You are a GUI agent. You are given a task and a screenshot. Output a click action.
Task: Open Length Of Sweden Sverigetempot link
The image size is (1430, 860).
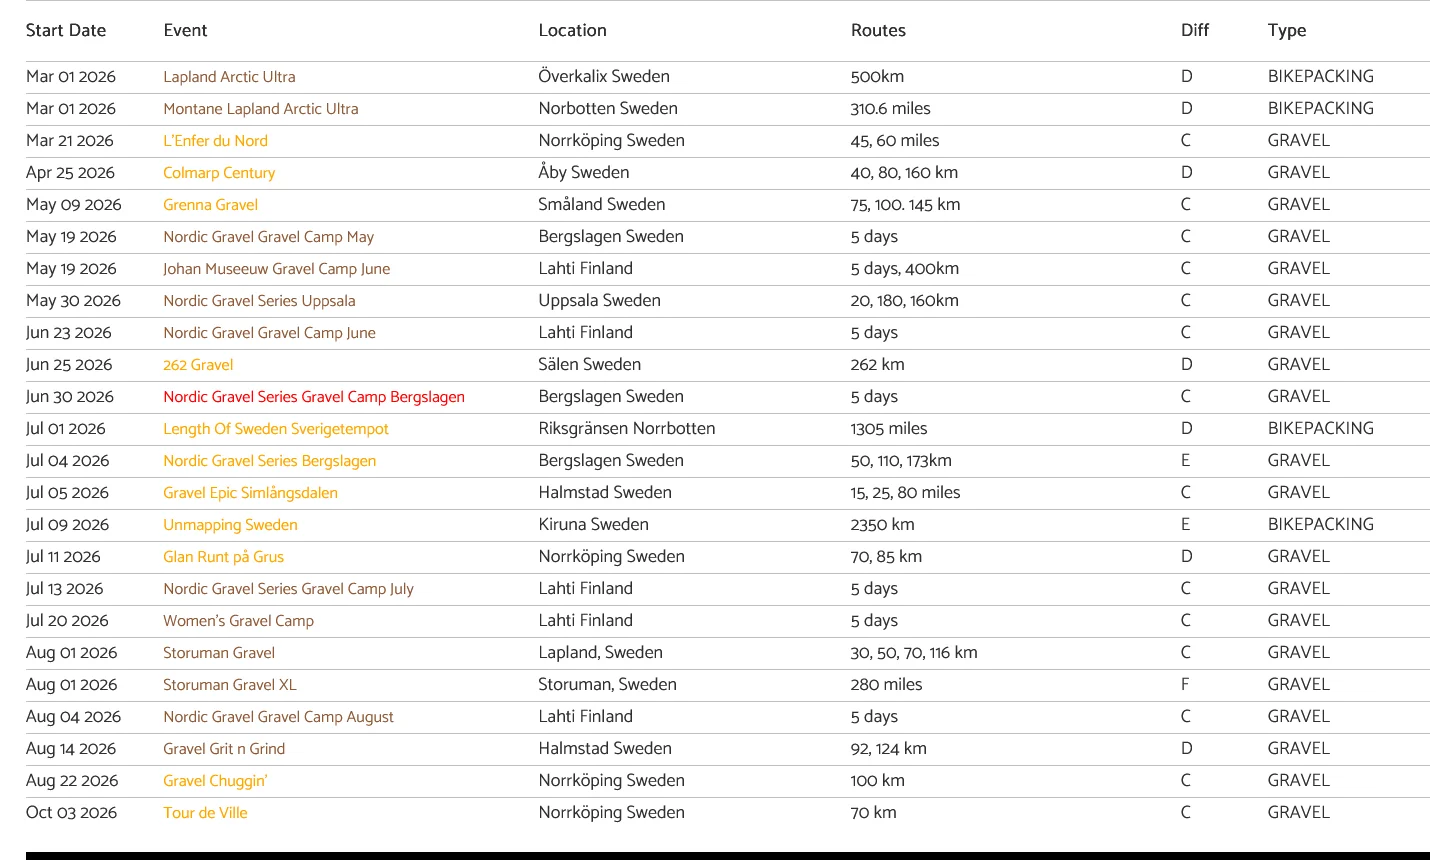click(276, 429)
